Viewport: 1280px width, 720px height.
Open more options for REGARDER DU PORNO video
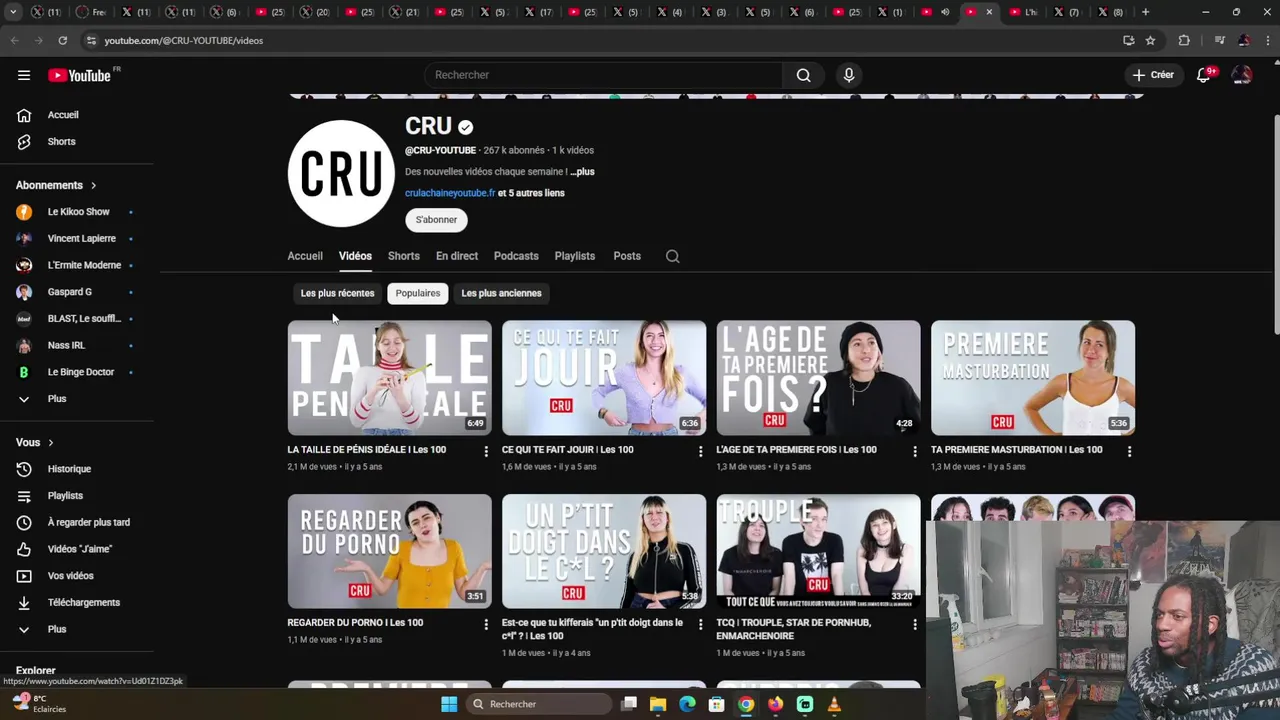486,625
